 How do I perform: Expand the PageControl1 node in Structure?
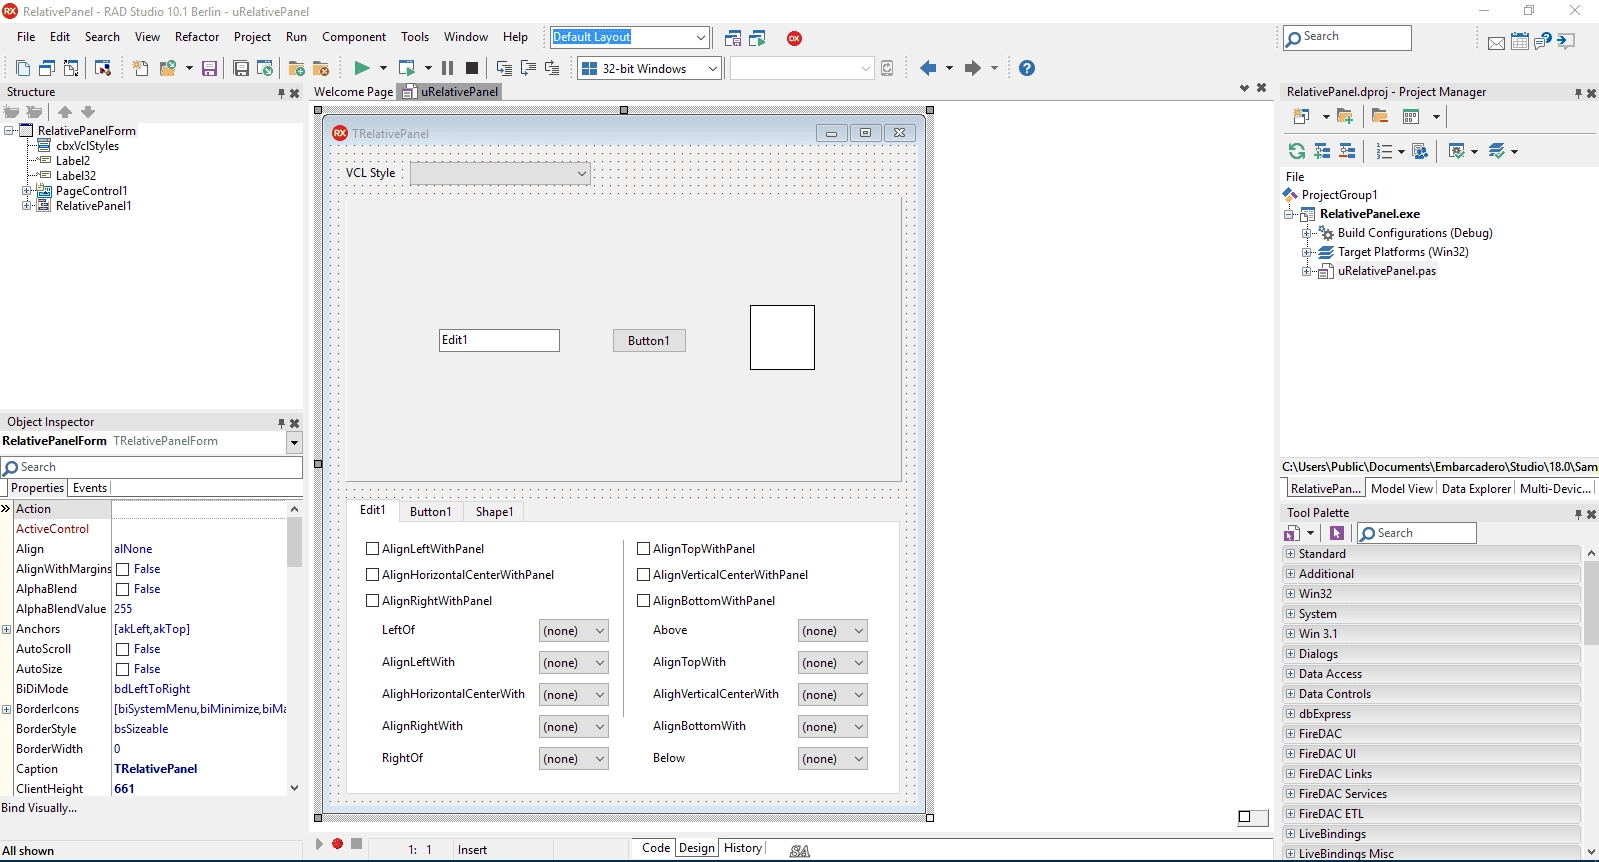(x=27, y=191)
